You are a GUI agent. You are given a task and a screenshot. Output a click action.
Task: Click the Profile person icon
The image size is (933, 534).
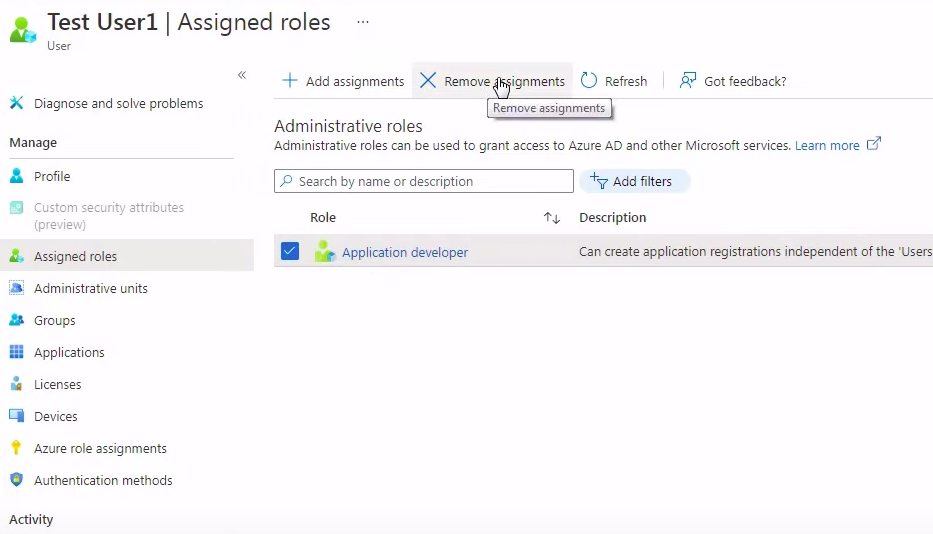(x=17, y=176)
